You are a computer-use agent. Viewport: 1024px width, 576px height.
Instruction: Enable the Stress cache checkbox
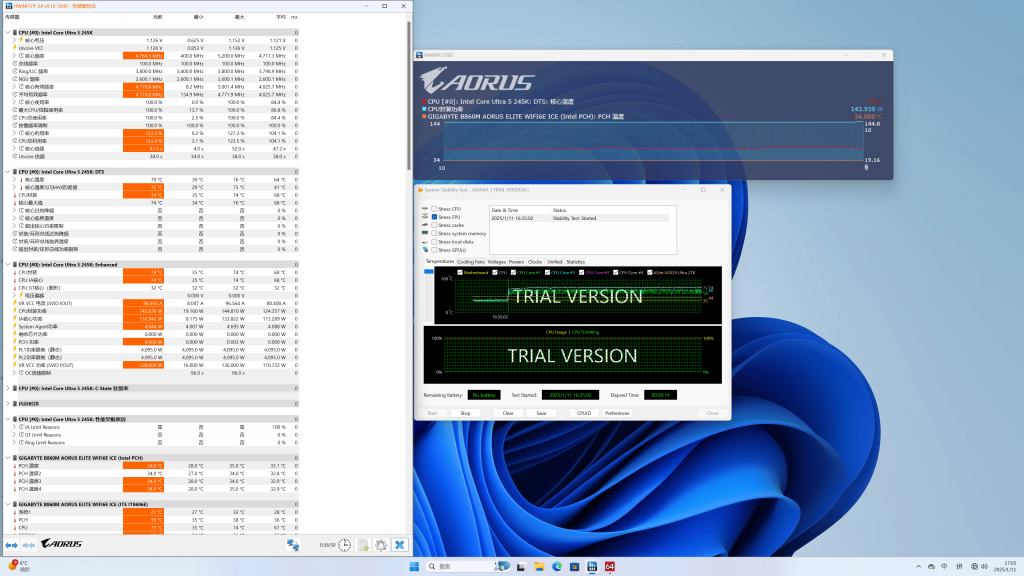(x=434, y=225)
